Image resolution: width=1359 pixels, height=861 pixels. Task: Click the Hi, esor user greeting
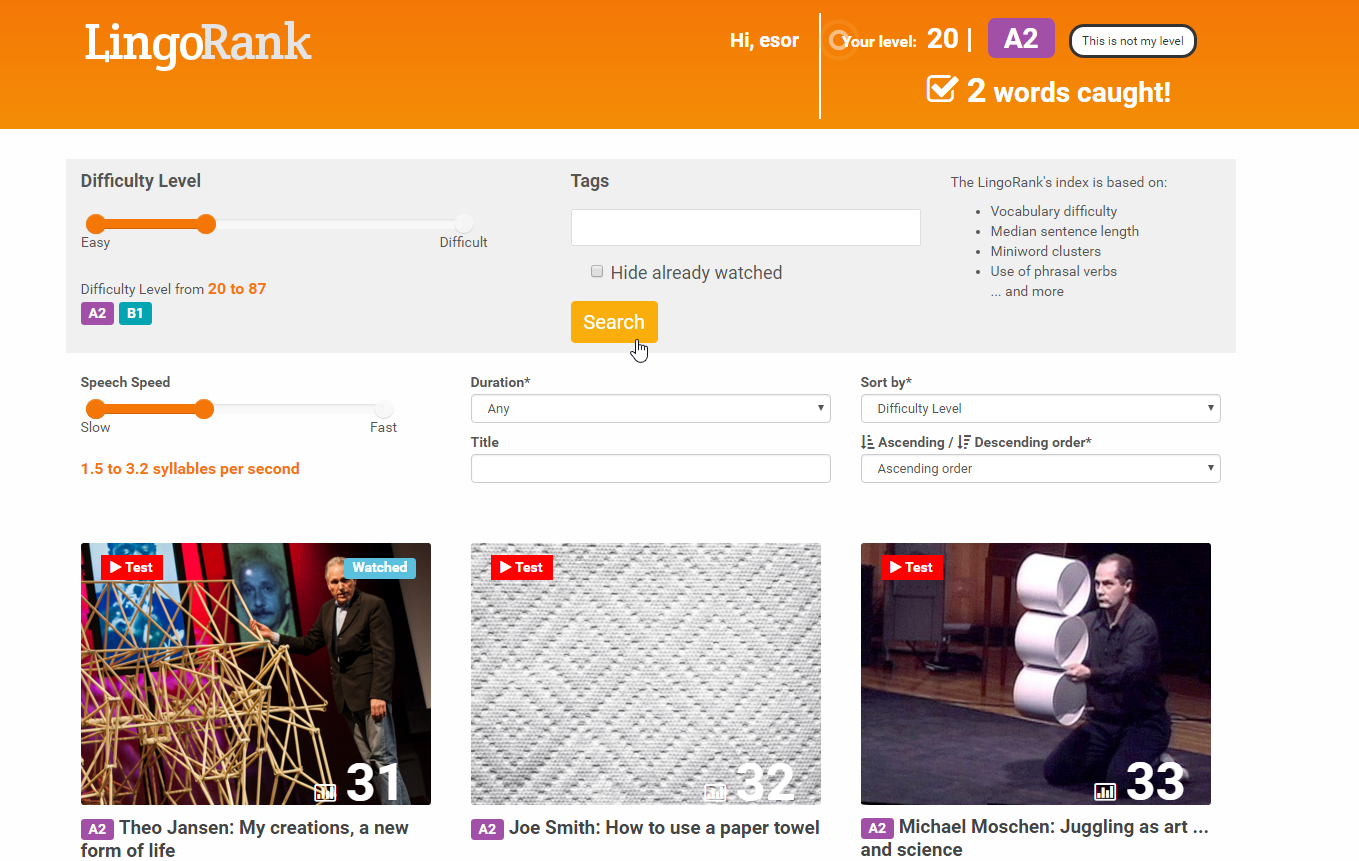point(764,41)
